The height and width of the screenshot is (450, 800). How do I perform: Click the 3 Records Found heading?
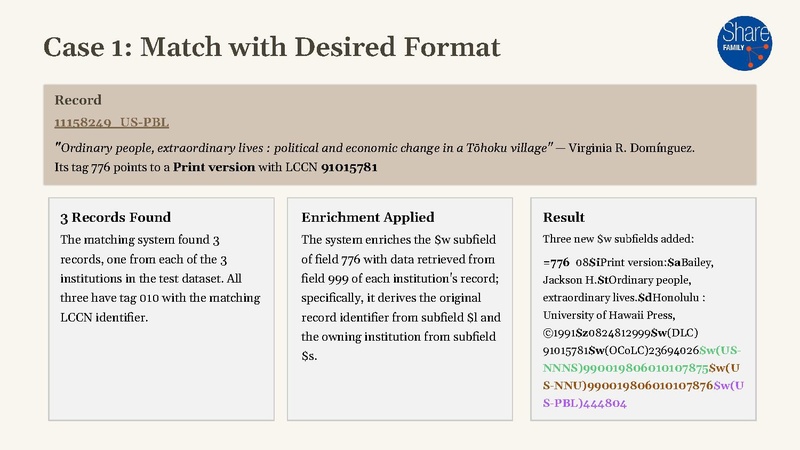[115, 217]
